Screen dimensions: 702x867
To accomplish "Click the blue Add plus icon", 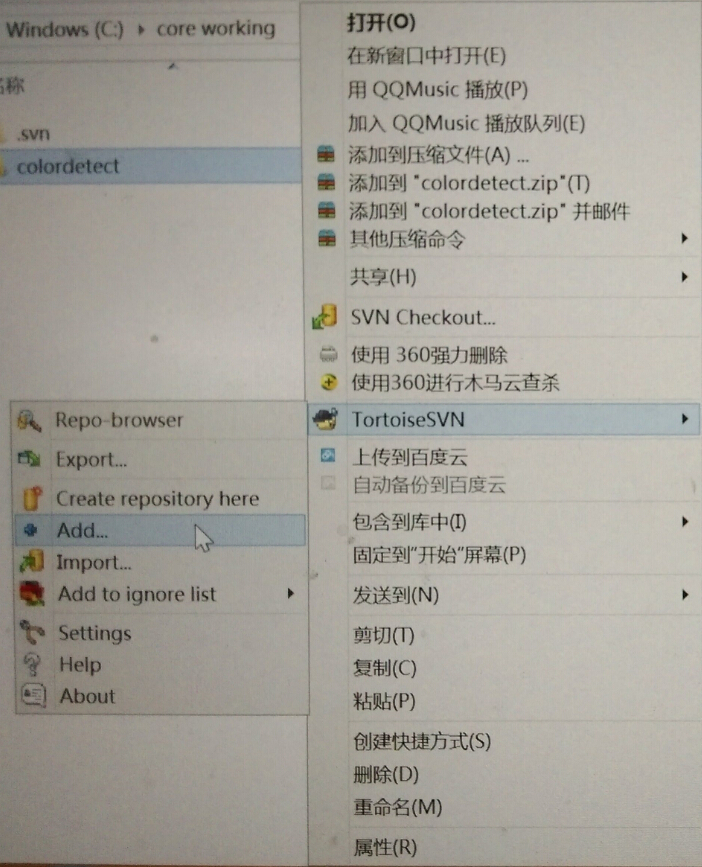I will (31, 530).
